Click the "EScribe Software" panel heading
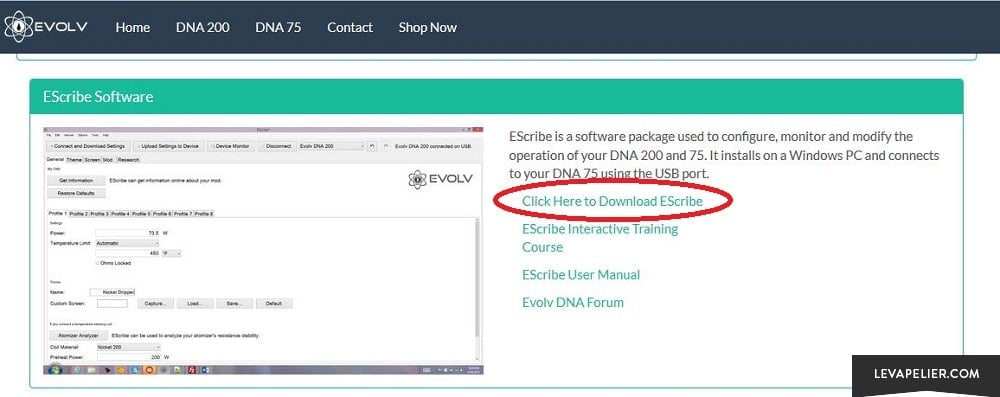Viewport: 1000px width, 397px height. pyautogui.click(x=98, y=97)
